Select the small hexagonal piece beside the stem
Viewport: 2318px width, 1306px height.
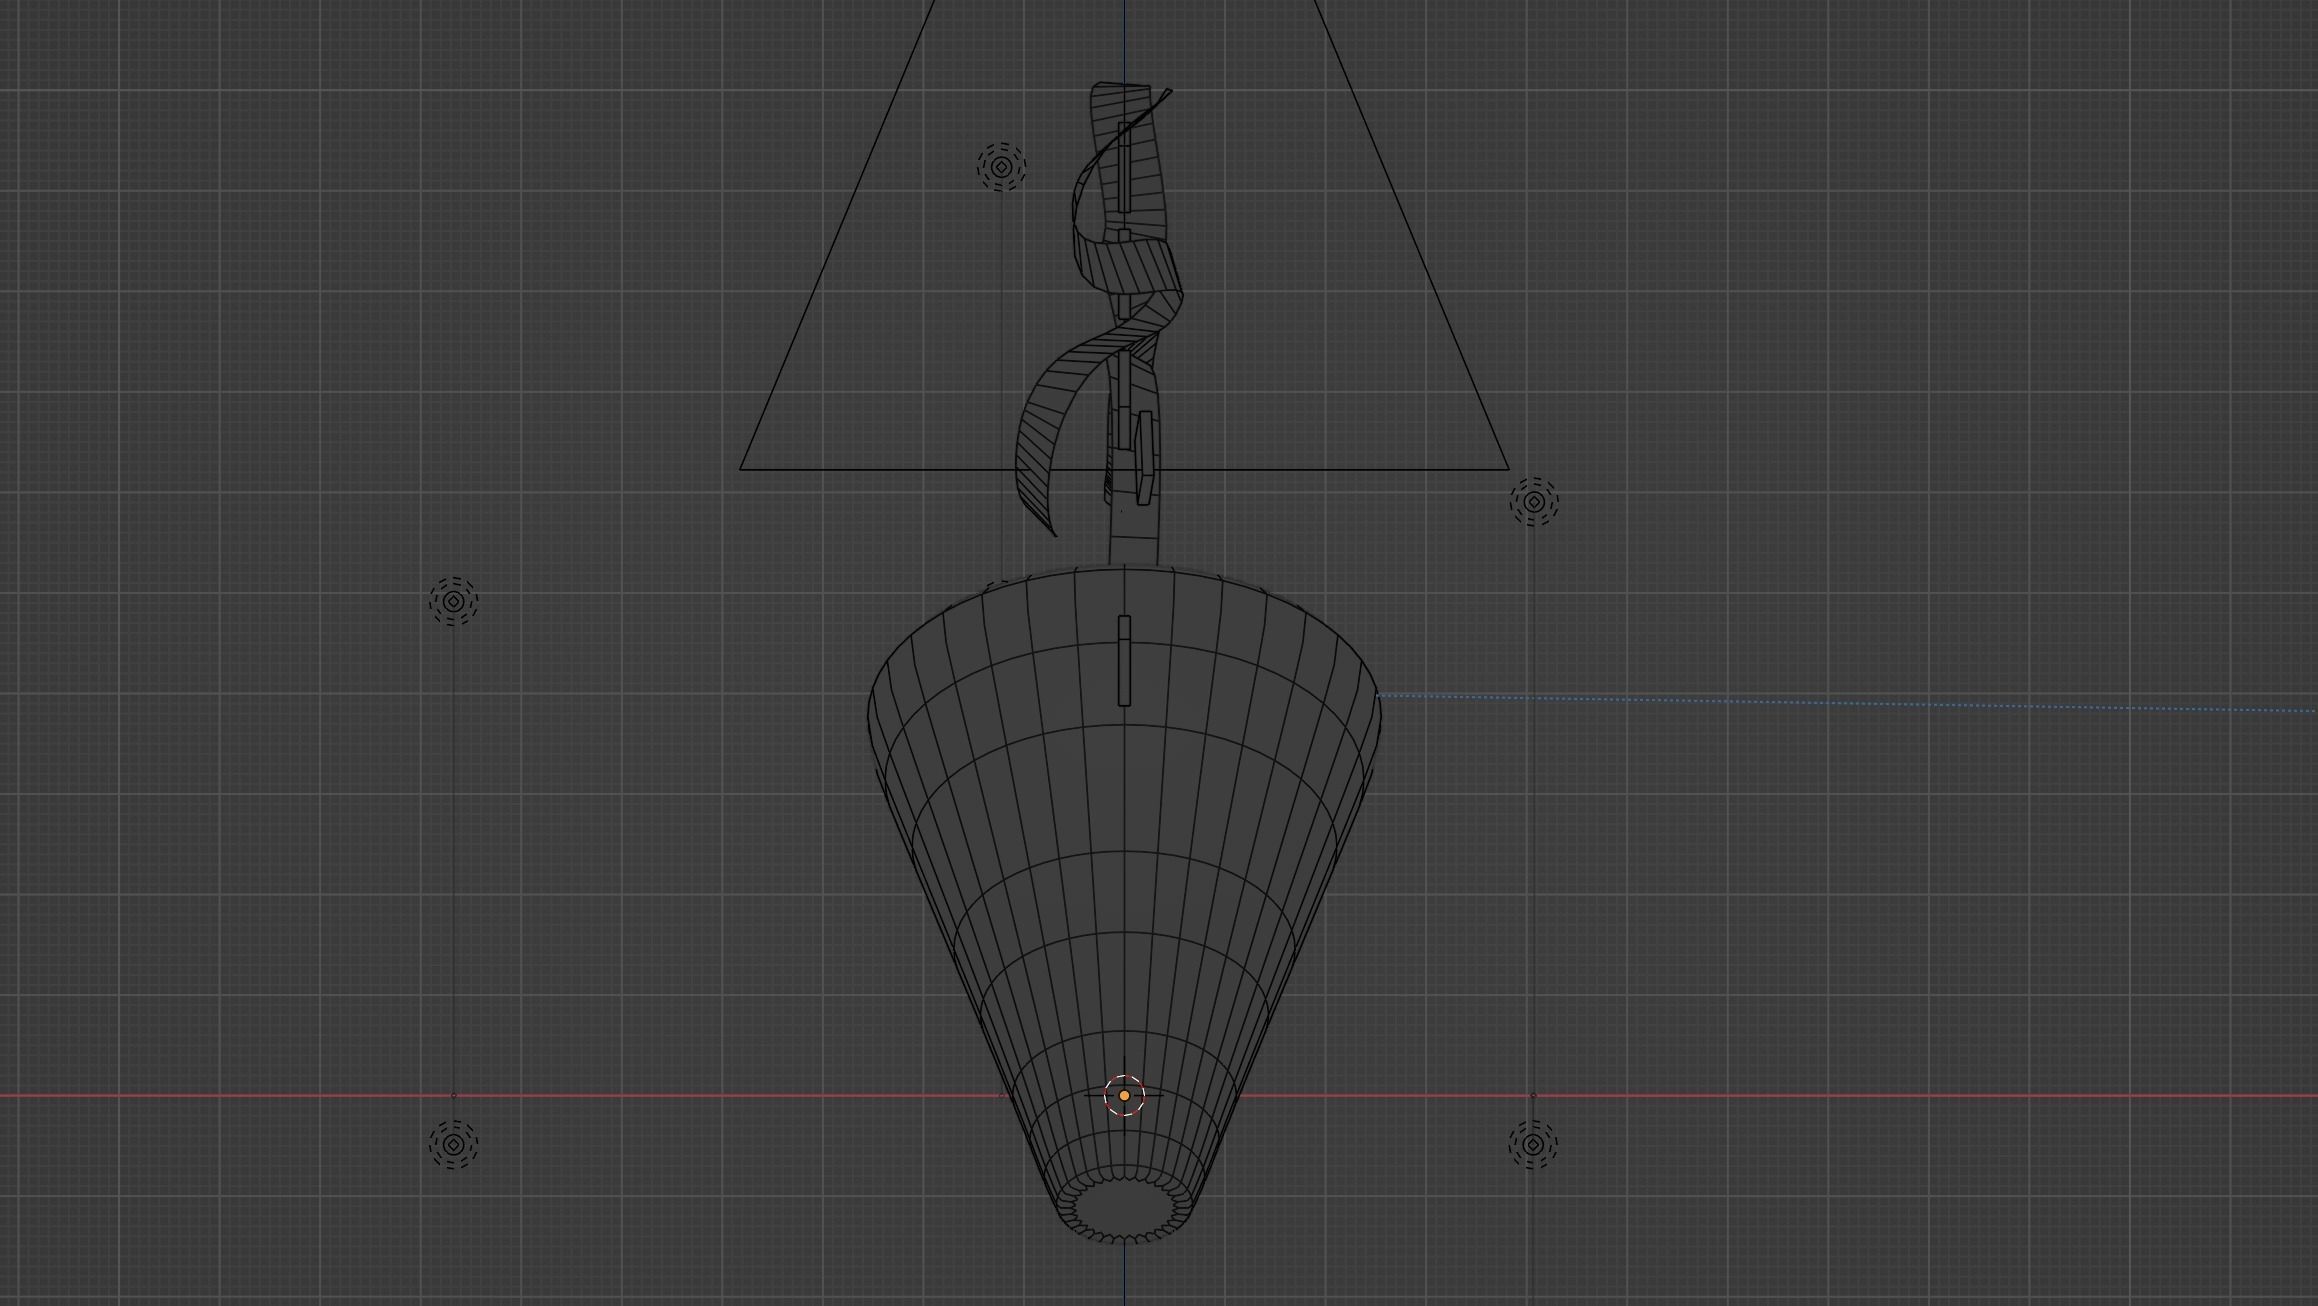coord(1145,458)
